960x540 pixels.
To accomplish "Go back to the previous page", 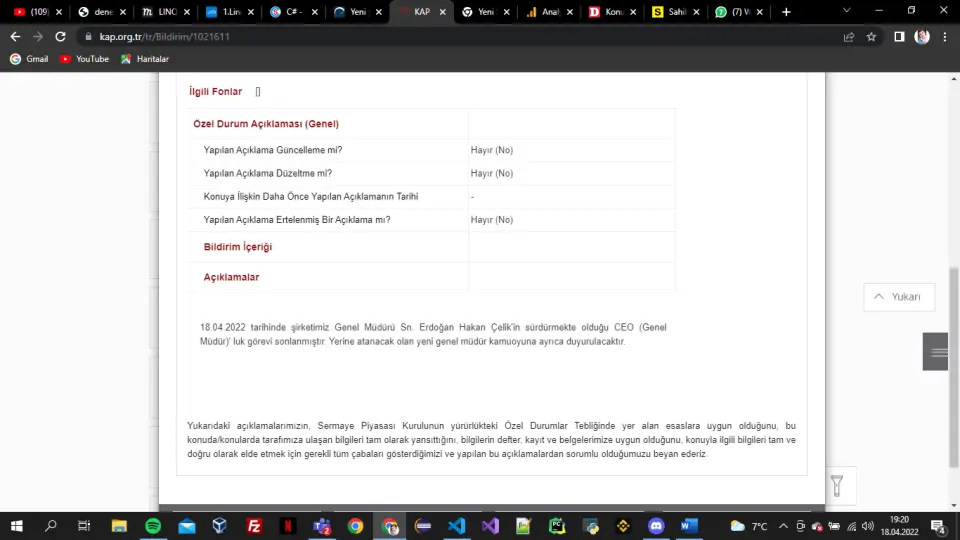I will tap(15, 36).
